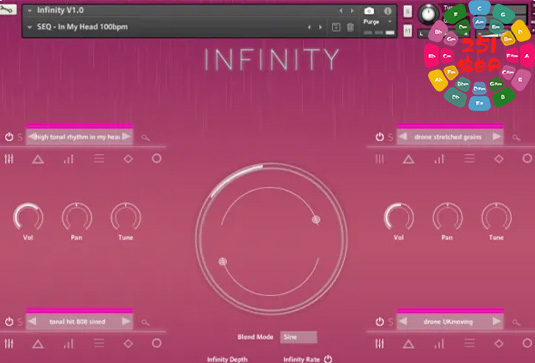This screenshot has width=535, height=363.
Task: Open the Purge dropdown menu
Action: click(x=390, y=21)
